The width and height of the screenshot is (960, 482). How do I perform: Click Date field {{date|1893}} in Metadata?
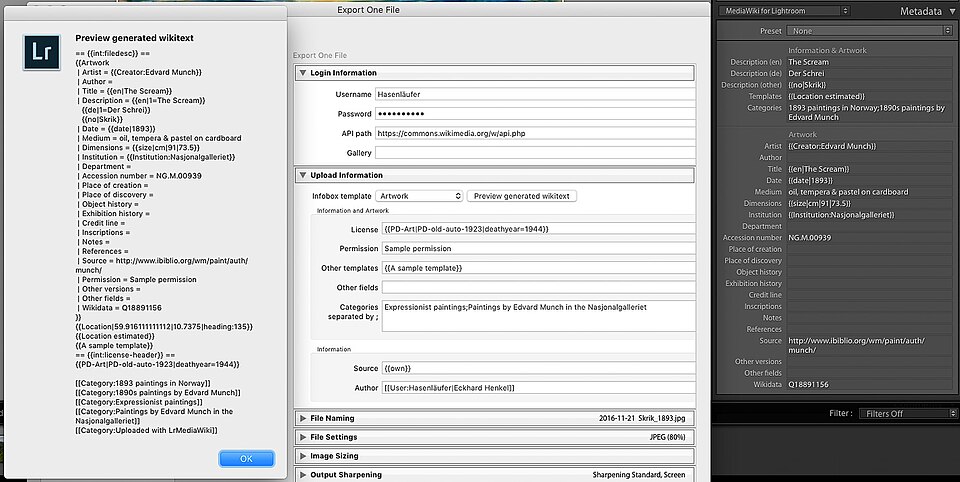tap(870, 181)
